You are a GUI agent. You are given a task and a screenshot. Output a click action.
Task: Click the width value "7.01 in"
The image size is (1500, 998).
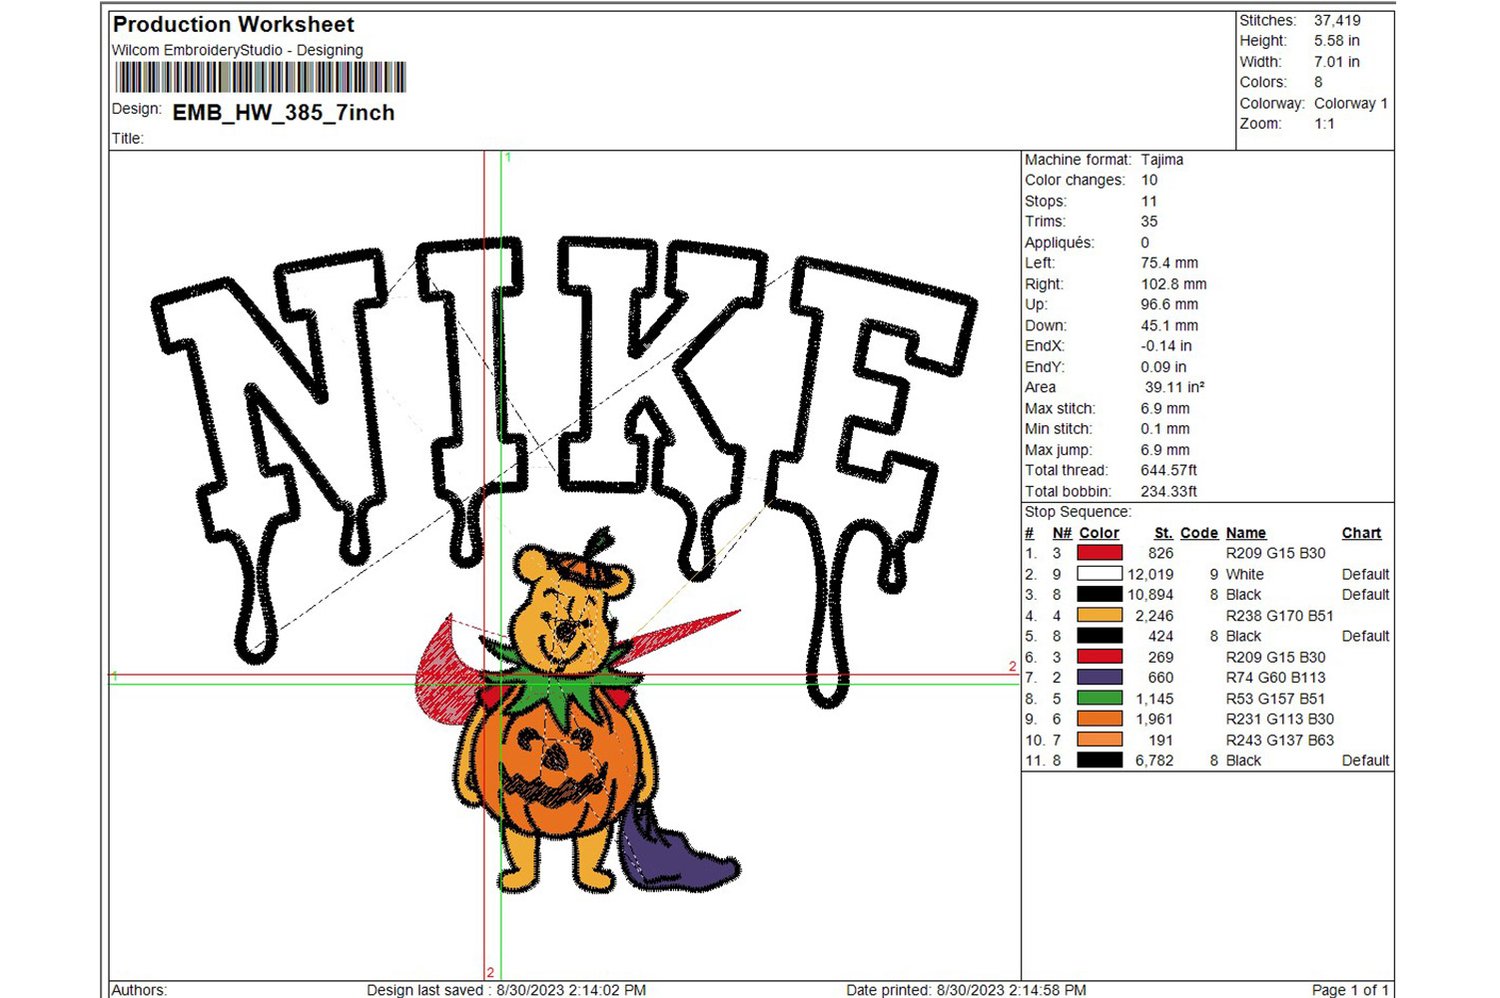pos(1337,62)
